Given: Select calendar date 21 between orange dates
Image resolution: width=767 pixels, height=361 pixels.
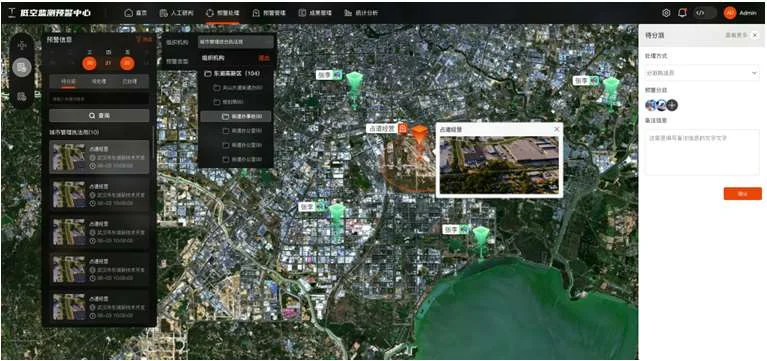Looking at the screenshot, I should (108, 63).
